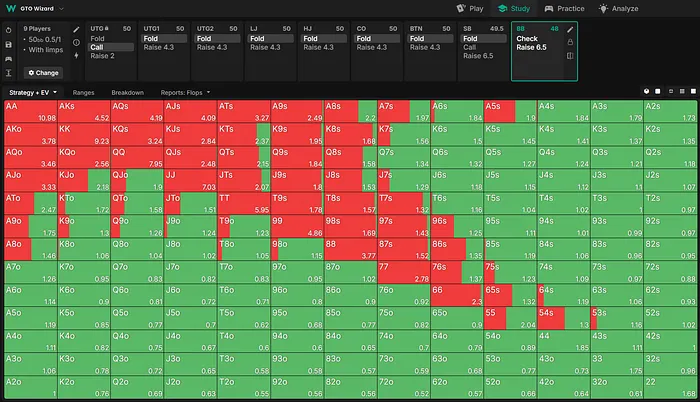This screenshot has width=700, height=402.
Task: Click the reset icon in left sidebar
Action: coord(9,30)
